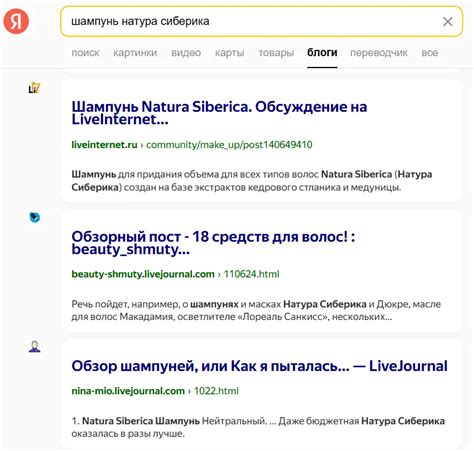Click snippet mentioning масле для волос Макадамия
474x451 pixels.
(256, 310)
